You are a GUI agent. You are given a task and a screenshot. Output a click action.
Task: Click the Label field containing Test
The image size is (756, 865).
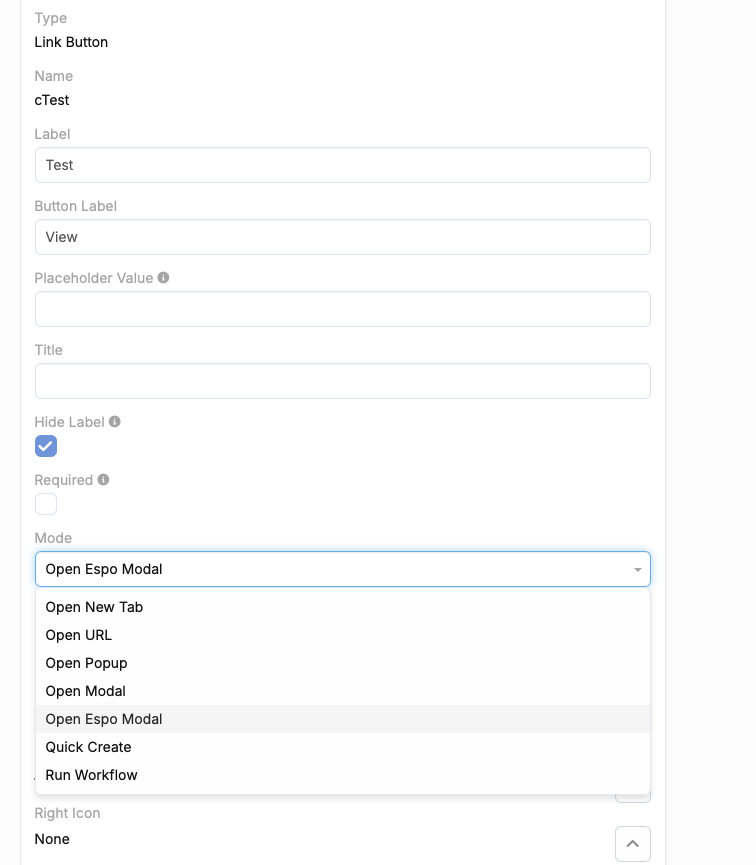(x=342, y=165)
